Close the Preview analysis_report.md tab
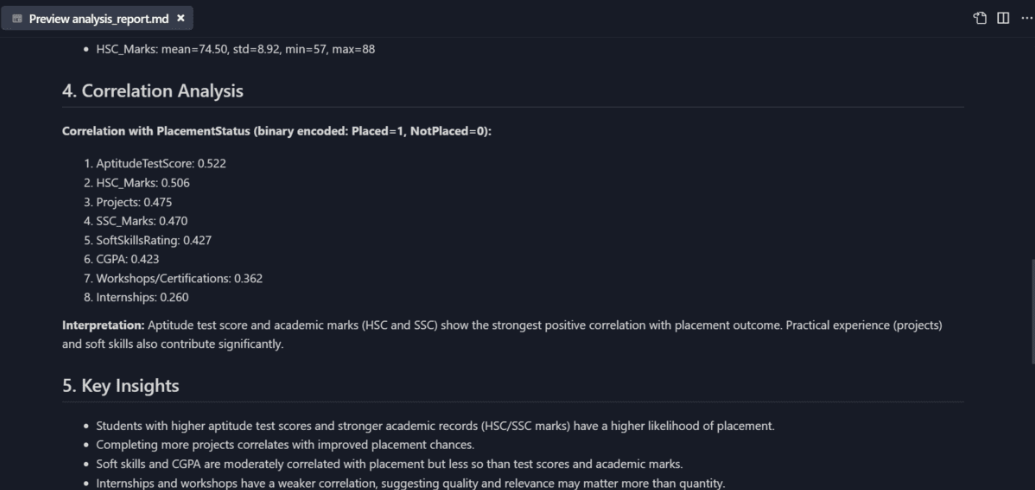Viewport: 1035px width, 490px height. click(x=181, y=18)
